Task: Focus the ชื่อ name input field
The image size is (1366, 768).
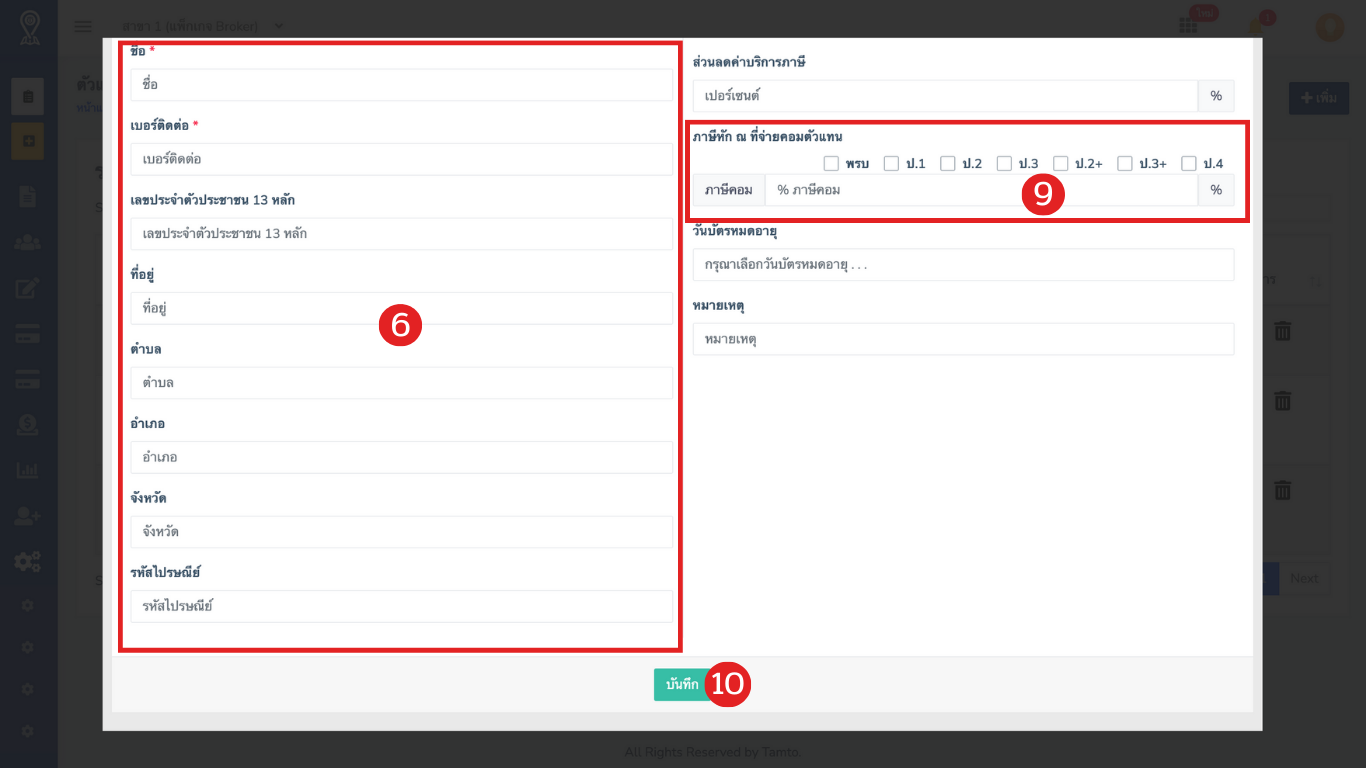Action: [402, 85]
